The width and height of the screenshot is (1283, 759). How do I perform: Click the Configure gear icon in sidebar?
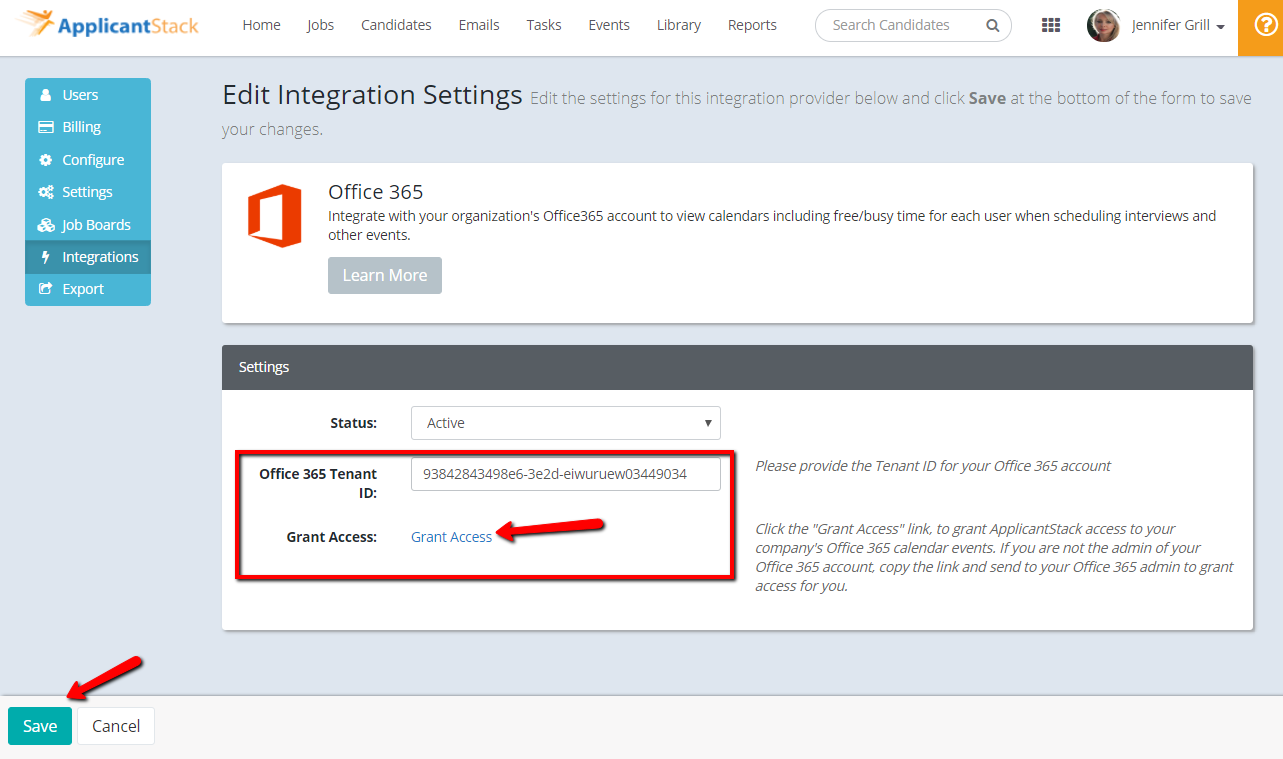click(45, 160)
